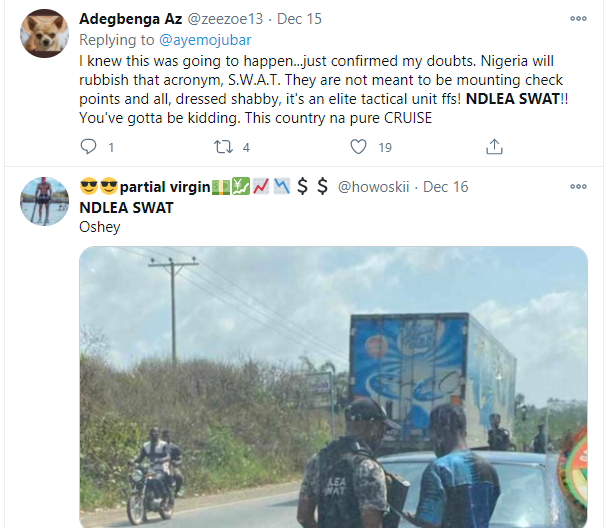Click the retweet count of 4
Image resolution: width=608 pixels, height=528 pixels.
(245, 147)
